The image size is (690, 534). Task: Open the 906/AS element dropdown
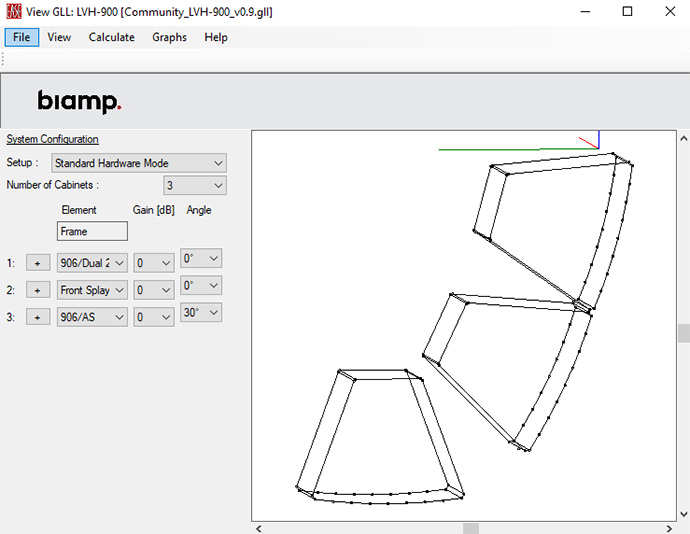click(x=92, y=317)
